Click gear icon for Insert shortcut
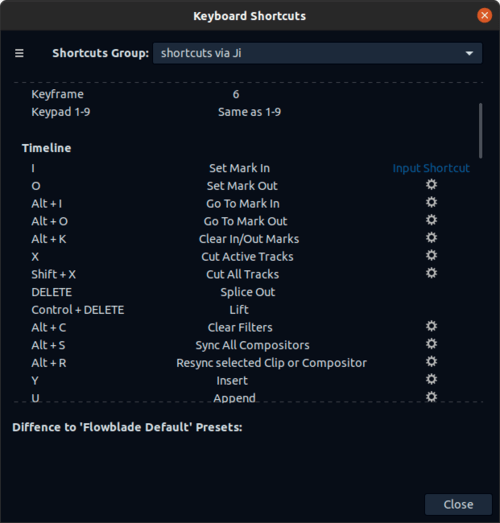Image resolution: width=500 pixels, height=523 pixels. click(x=431, y=379)
